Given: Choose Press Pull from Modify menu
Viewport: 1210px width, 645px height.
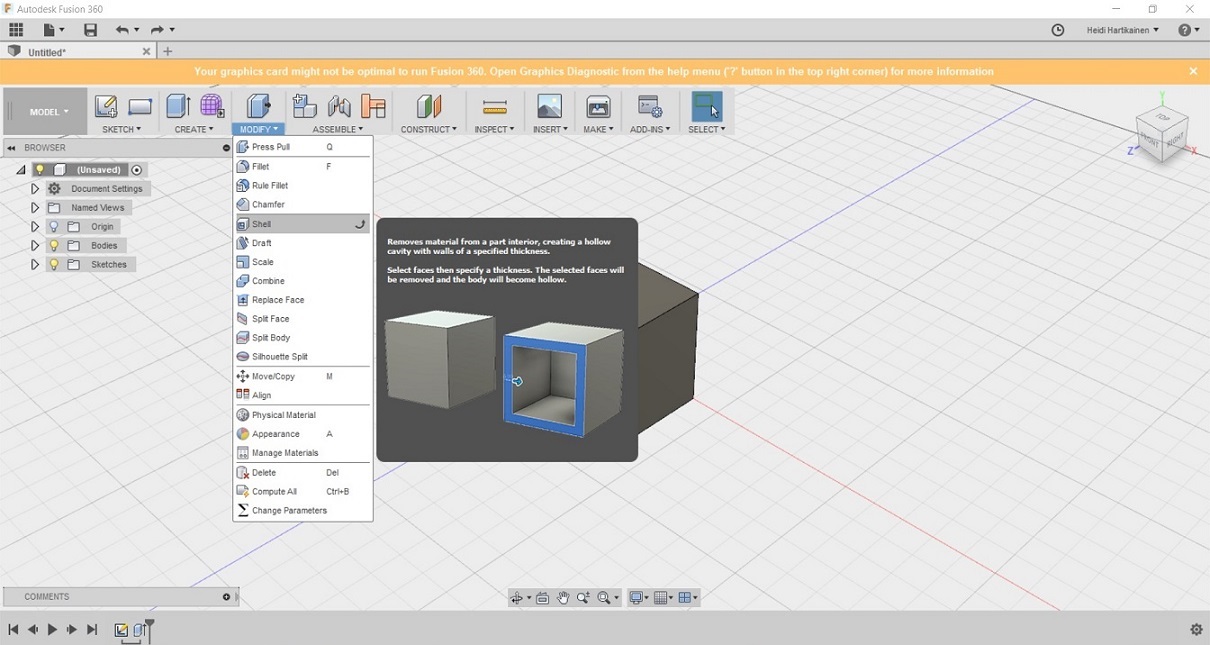Looking at the screenshot, I should click(303, 147).
